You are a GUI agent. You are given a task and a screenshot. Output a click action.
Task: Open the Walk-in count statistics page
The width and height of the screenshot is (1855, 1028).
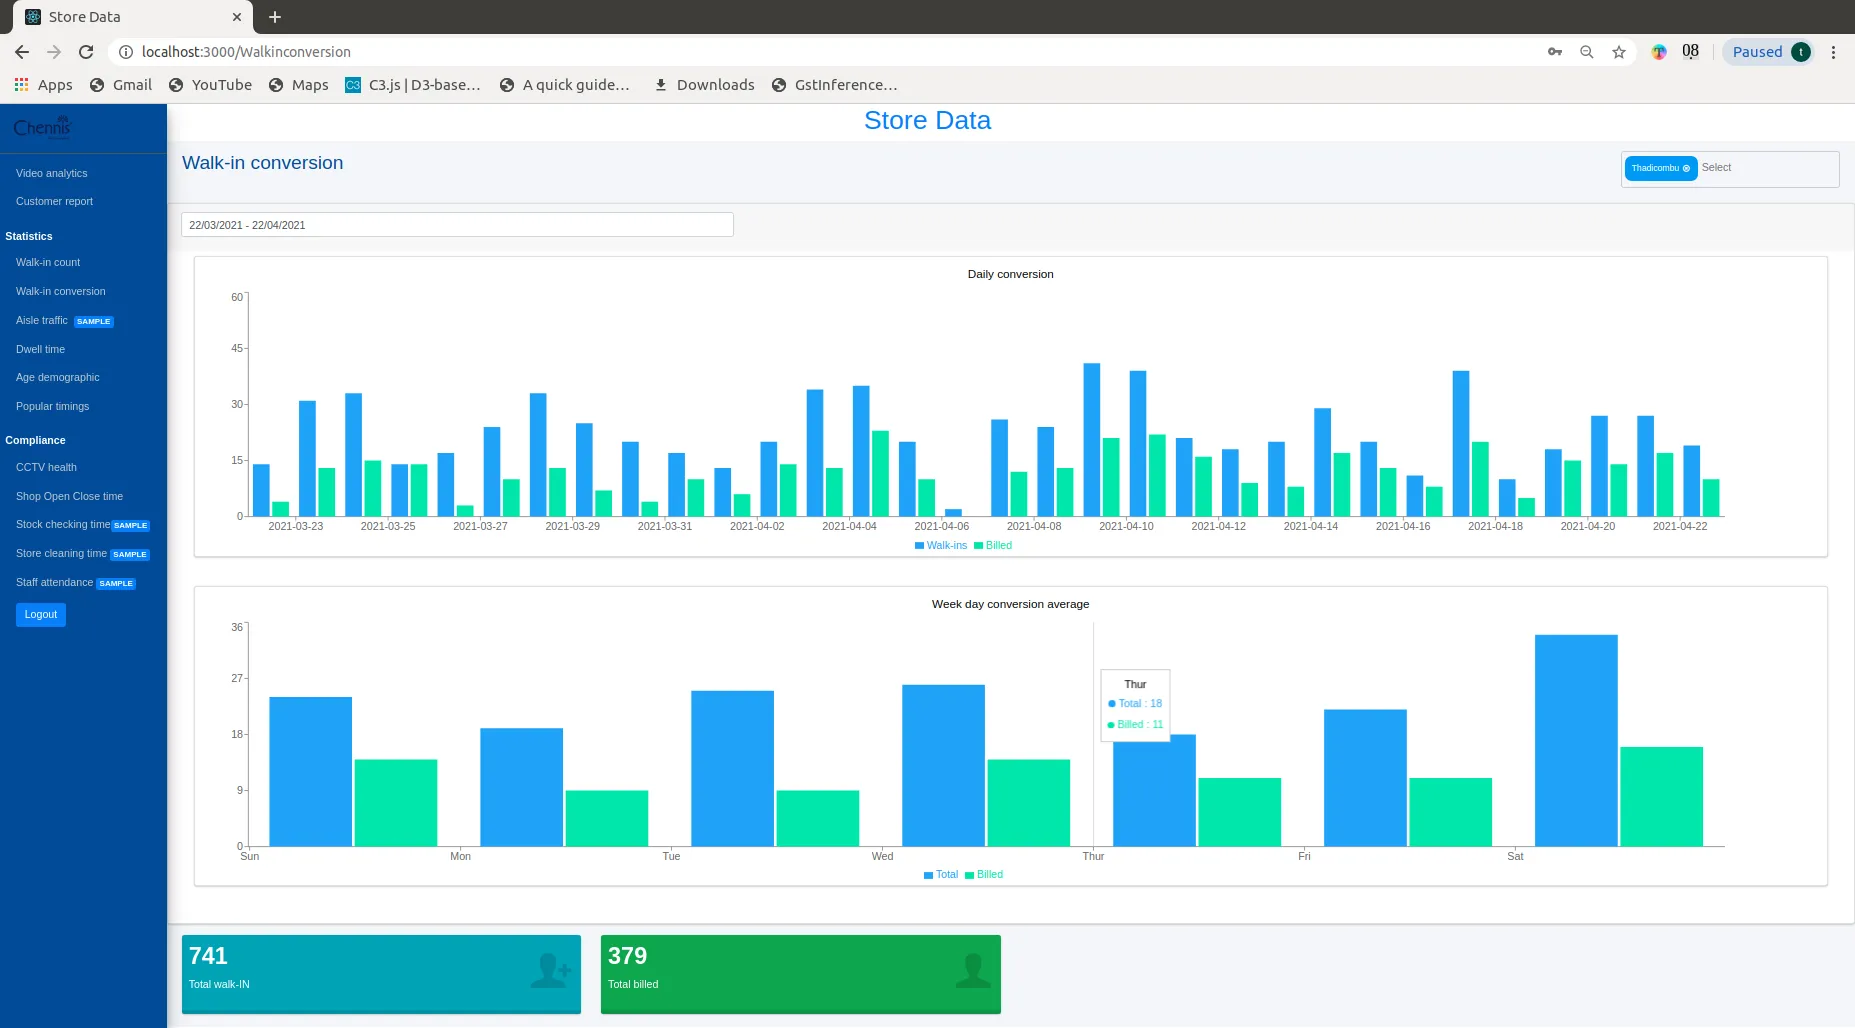point(48,262)
